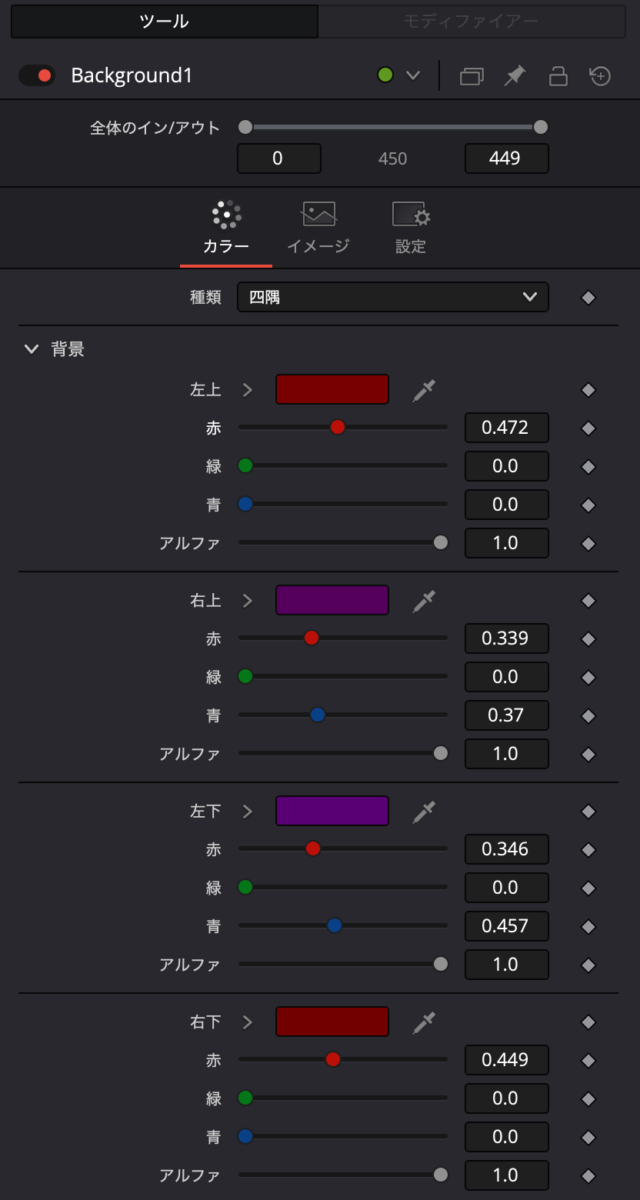
Task: Click the keyframe diamond for 種類
Action: [x=588, y=297]
